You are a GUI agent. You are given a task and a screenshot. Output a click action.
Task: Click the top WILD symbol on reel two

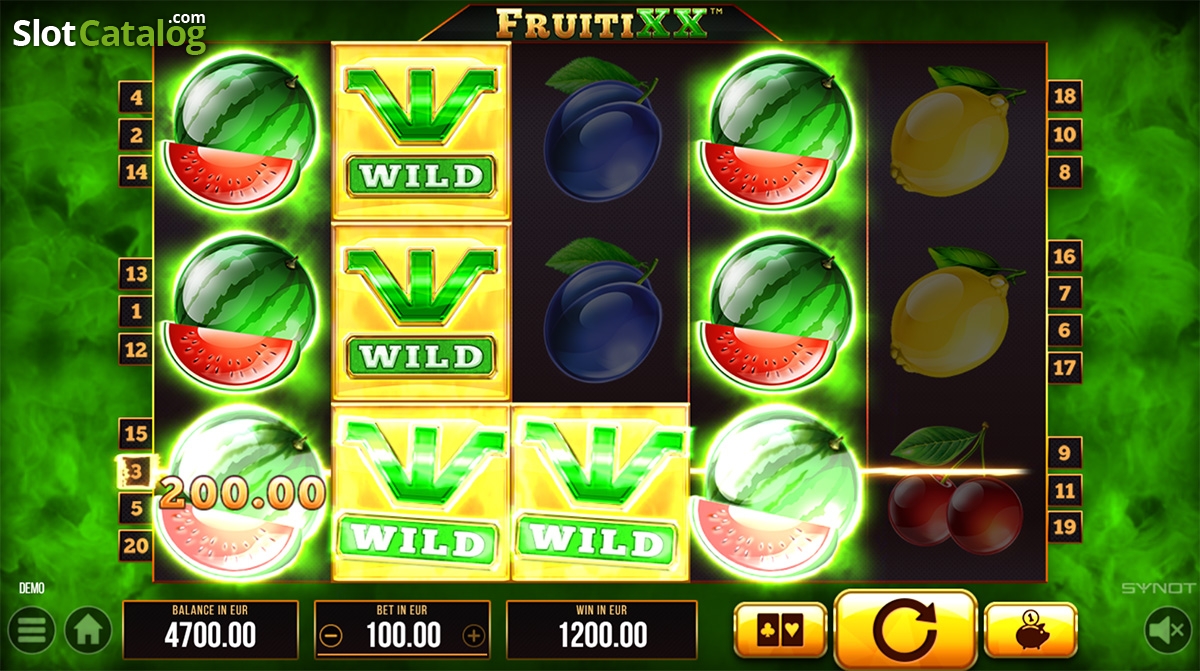click(421, 132)
